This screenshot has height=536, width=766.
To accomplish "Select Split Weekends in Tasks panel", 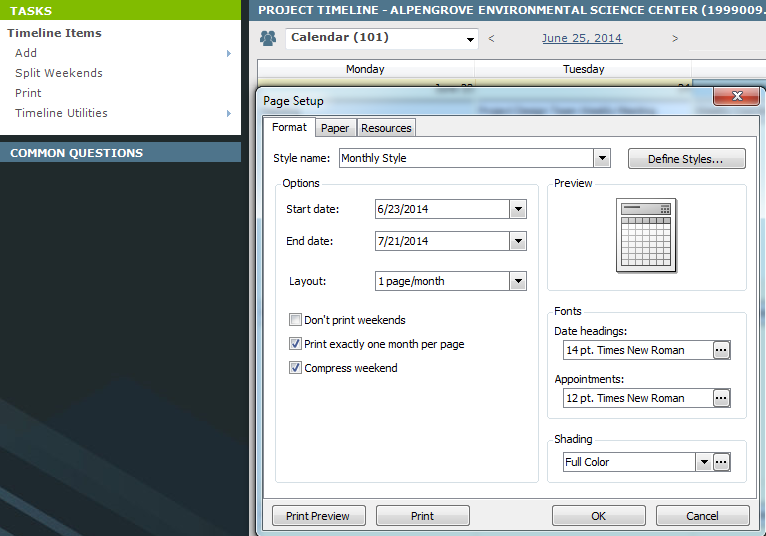I will click(x=59, y=73).
